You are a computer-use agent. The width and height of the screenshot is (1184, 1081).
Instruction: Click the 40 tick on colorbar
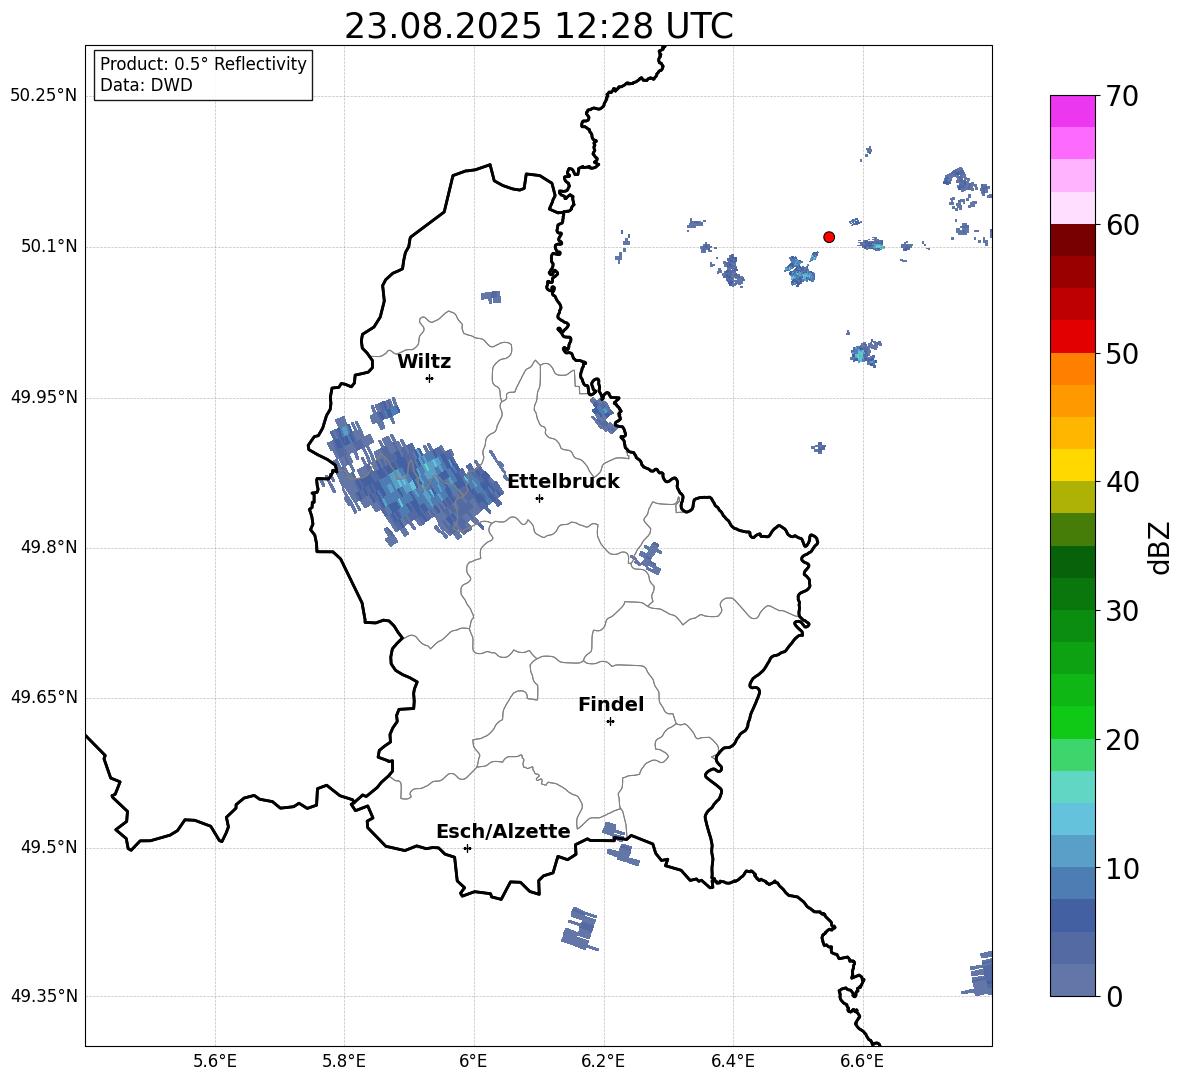coord(1122,482)
